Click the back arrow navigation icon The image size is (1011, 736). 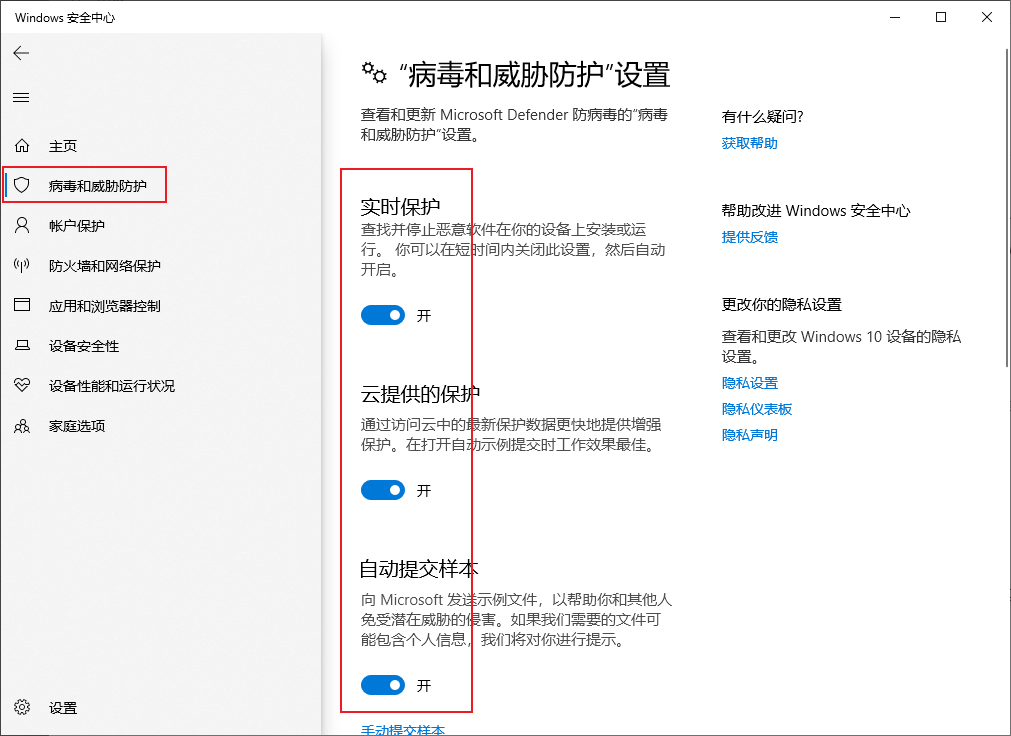coord(21,53)
